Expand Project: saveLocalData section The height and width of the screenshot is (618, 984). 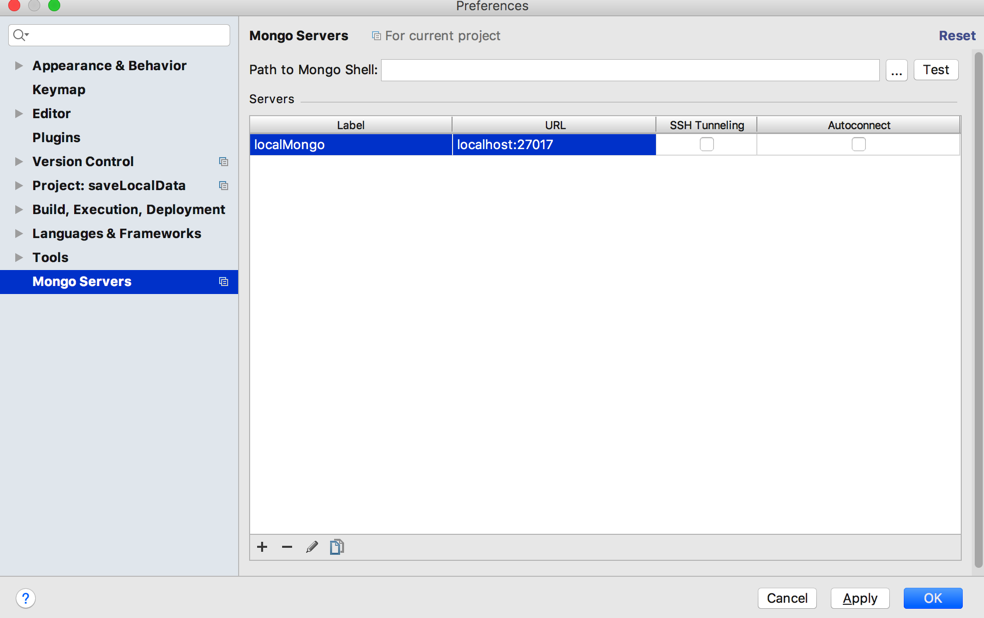[19, 185]
